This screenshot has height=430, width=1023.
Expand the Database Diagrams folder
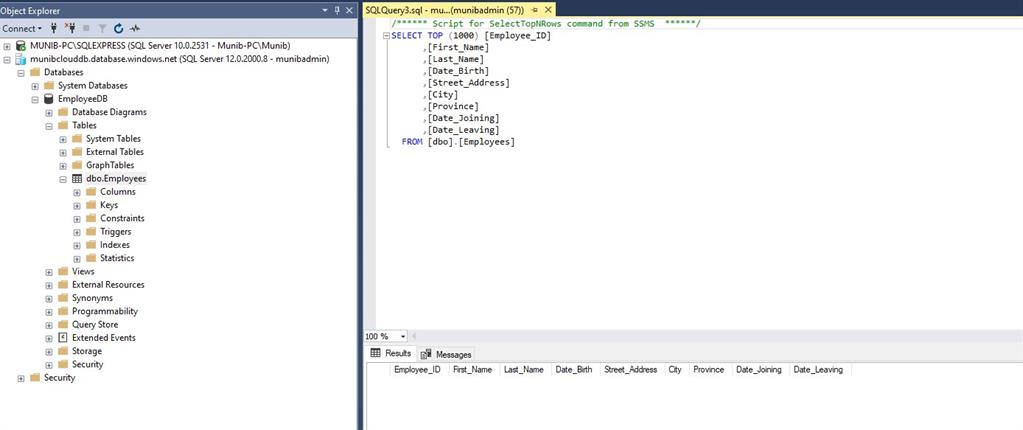(49, 112)
